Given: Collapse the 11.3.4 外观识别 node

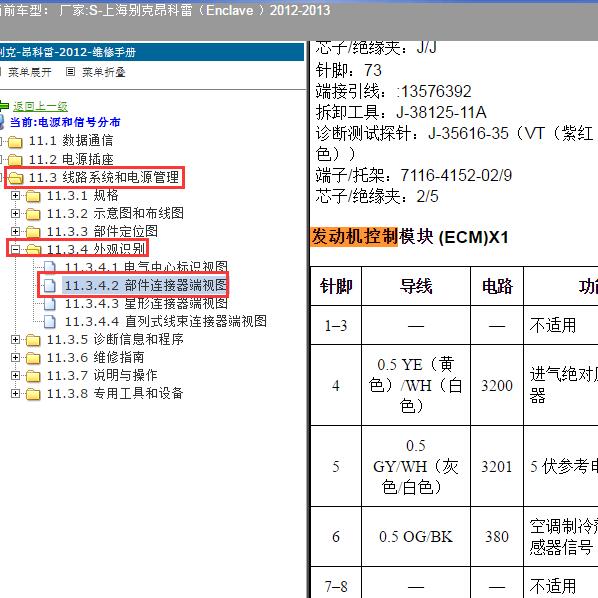Looking at the screenshot, I should coord(15,249).
